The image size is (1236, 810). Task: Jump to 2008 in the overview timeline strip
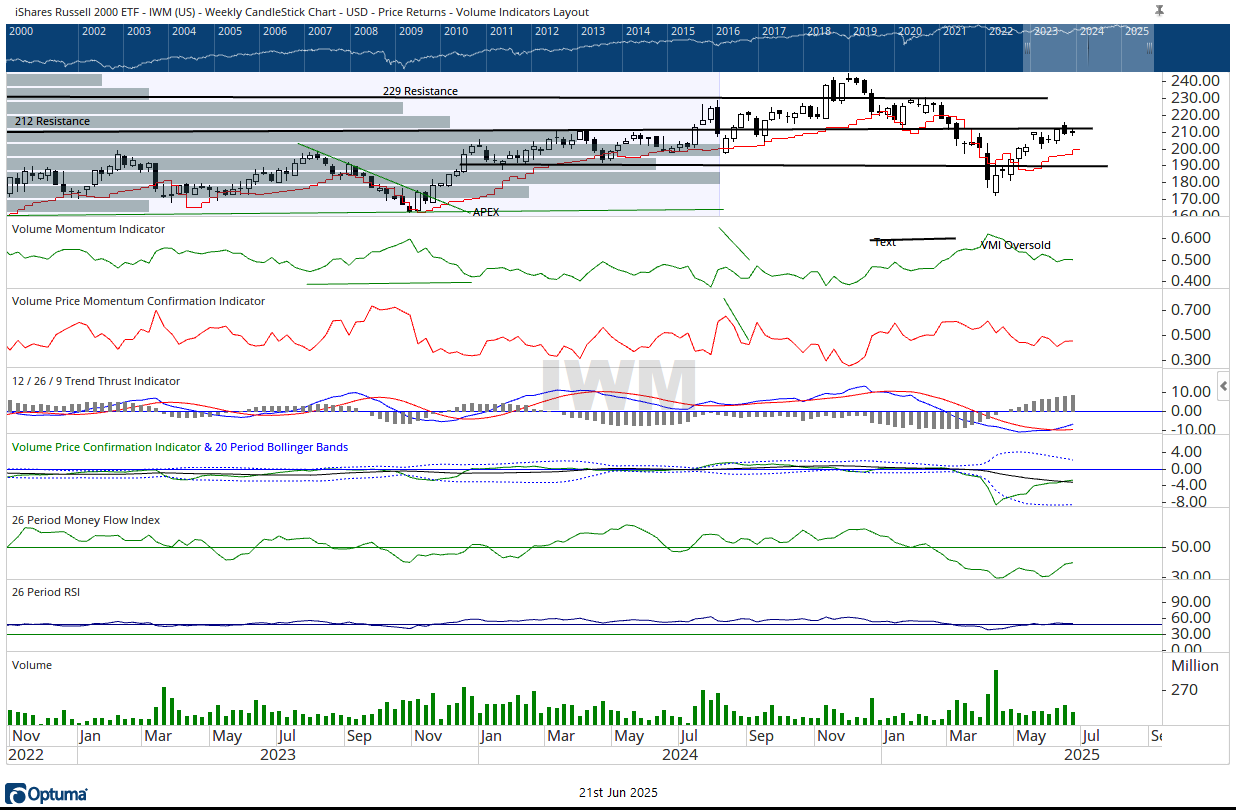click(x=366, y=31)
